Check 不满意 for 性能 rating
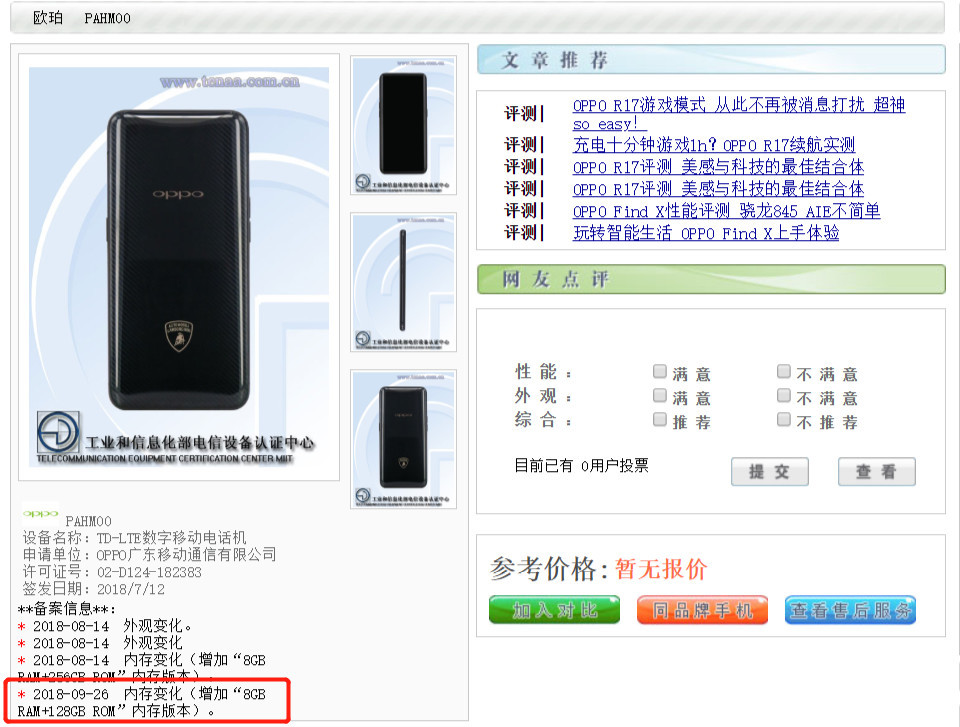The height and width of the screenshot is (727, 960). click(x=784, y=371)
